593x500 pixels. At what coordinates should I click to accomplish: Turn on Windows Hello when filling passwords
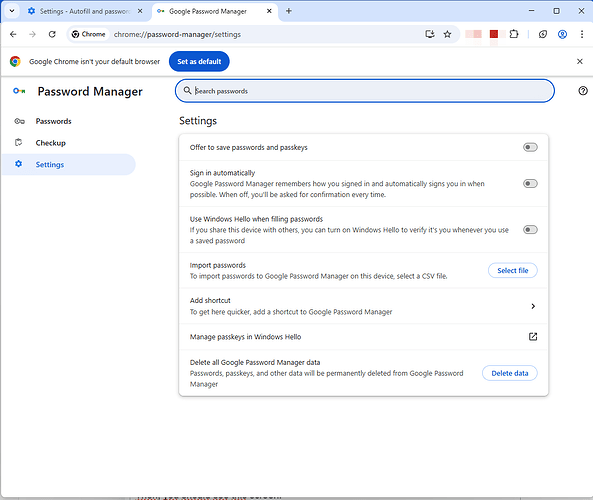pyautogui.click(x=530, y=230)
